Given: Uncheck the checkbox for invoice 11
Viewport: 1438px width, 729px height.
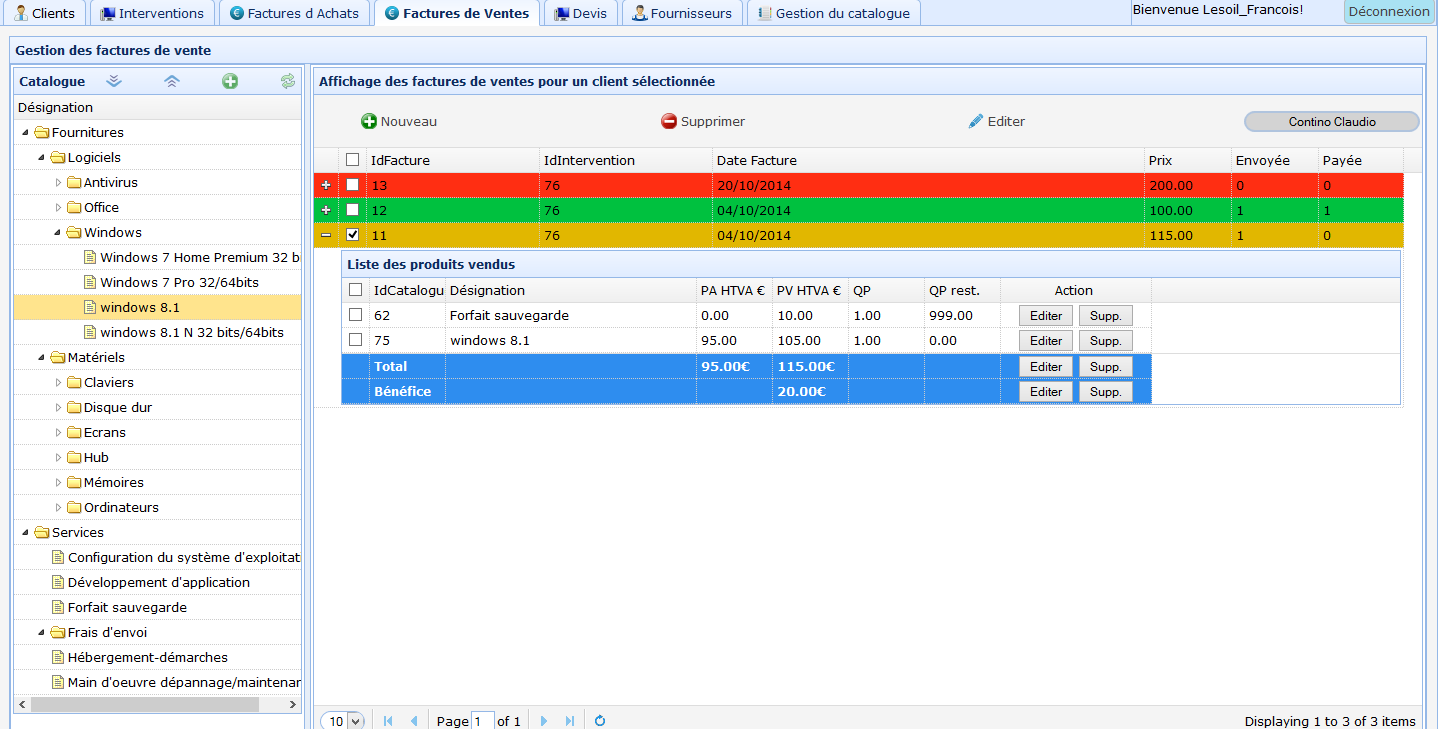Looking at the screenshot, I should pos(352,235).
